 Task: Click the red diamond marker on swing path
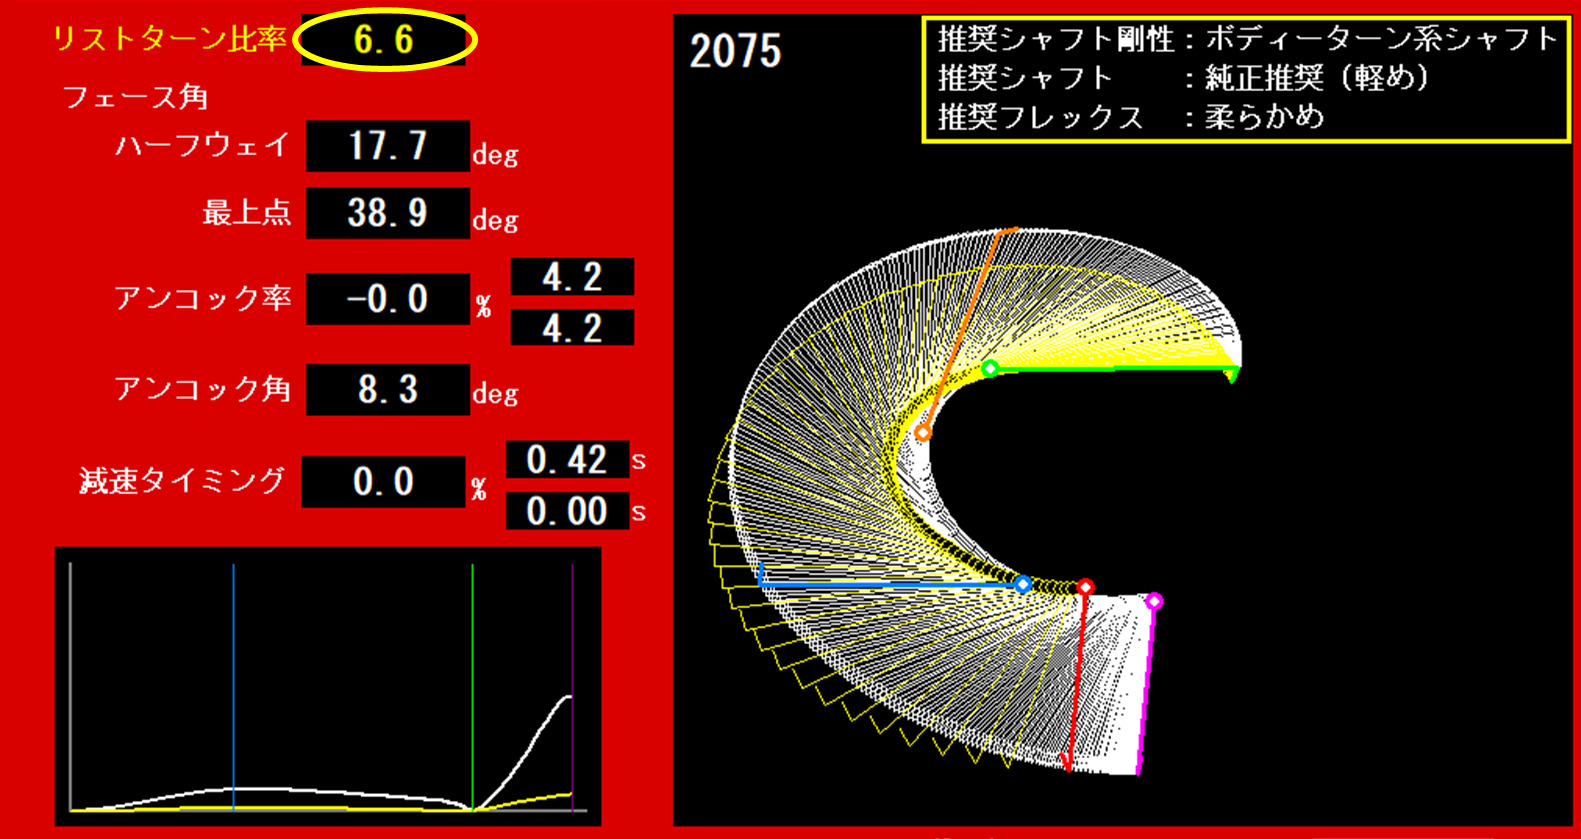click(1085, 587)
